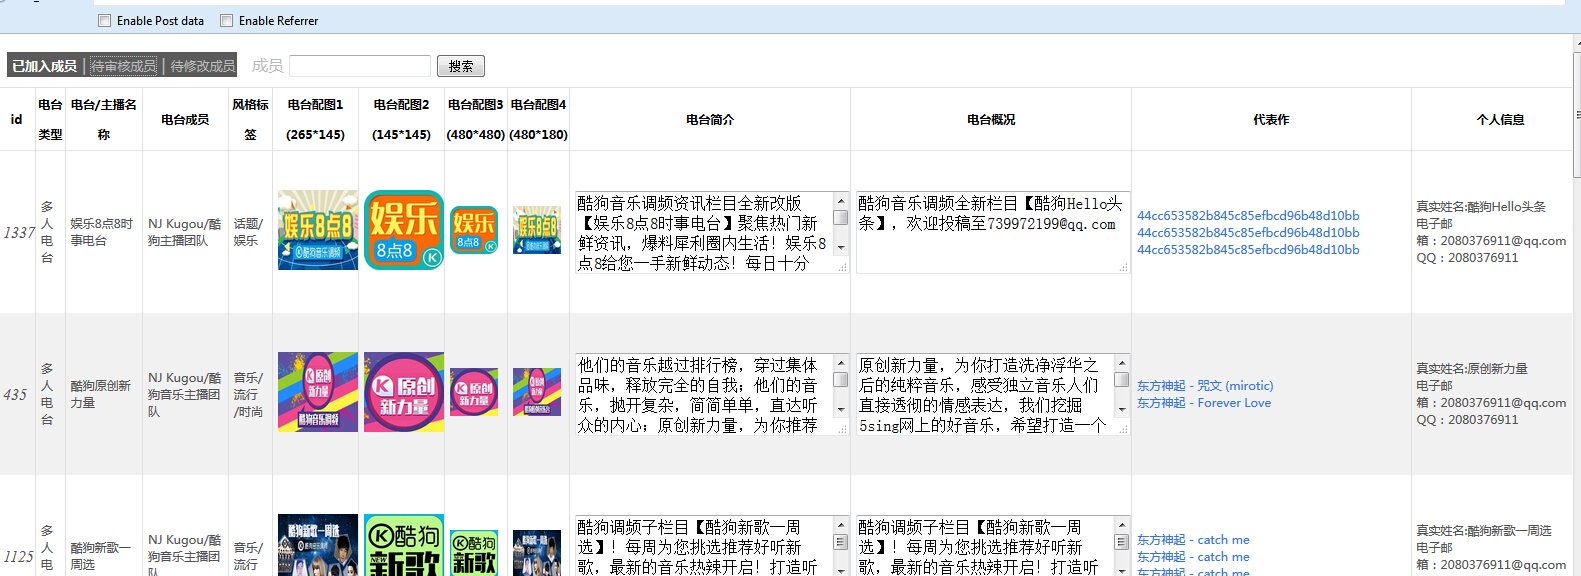Focus the 成员 search input field
The image size is (1581, 576).
(360, 66)
